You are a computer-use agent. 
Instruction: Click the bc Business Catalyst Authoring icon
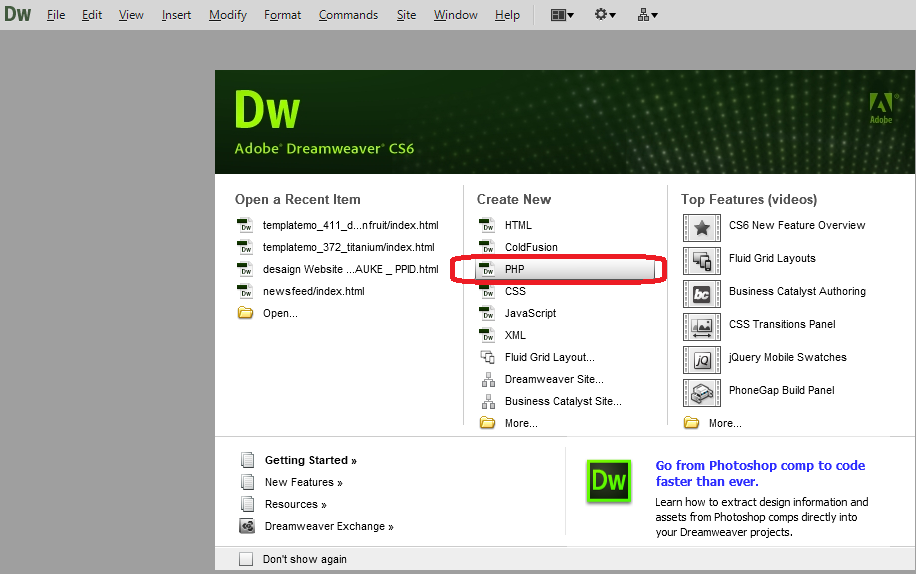click(702, 294)
